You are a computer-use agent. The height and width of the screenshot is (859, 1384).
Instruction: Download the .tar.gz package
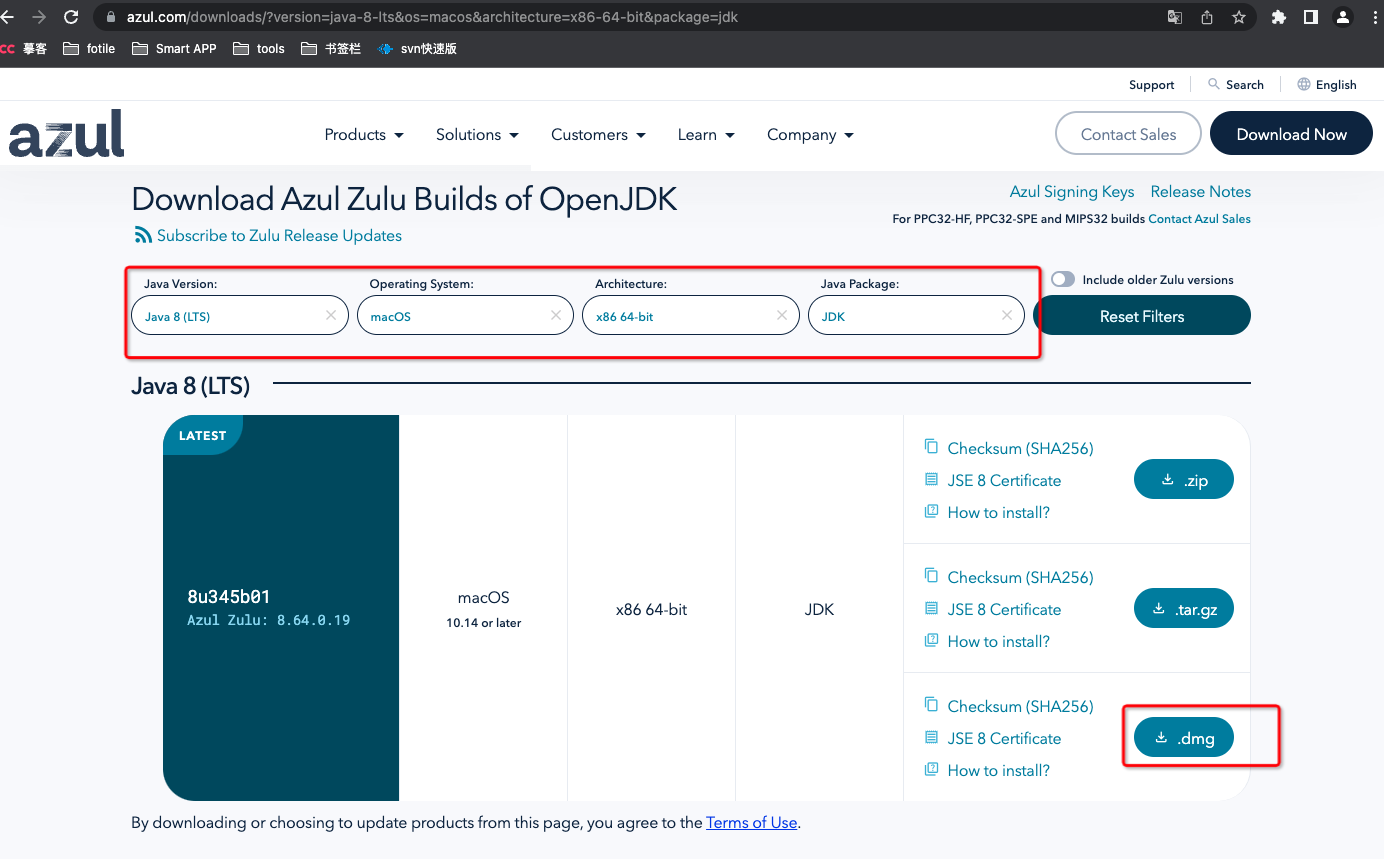(1184, 609)
